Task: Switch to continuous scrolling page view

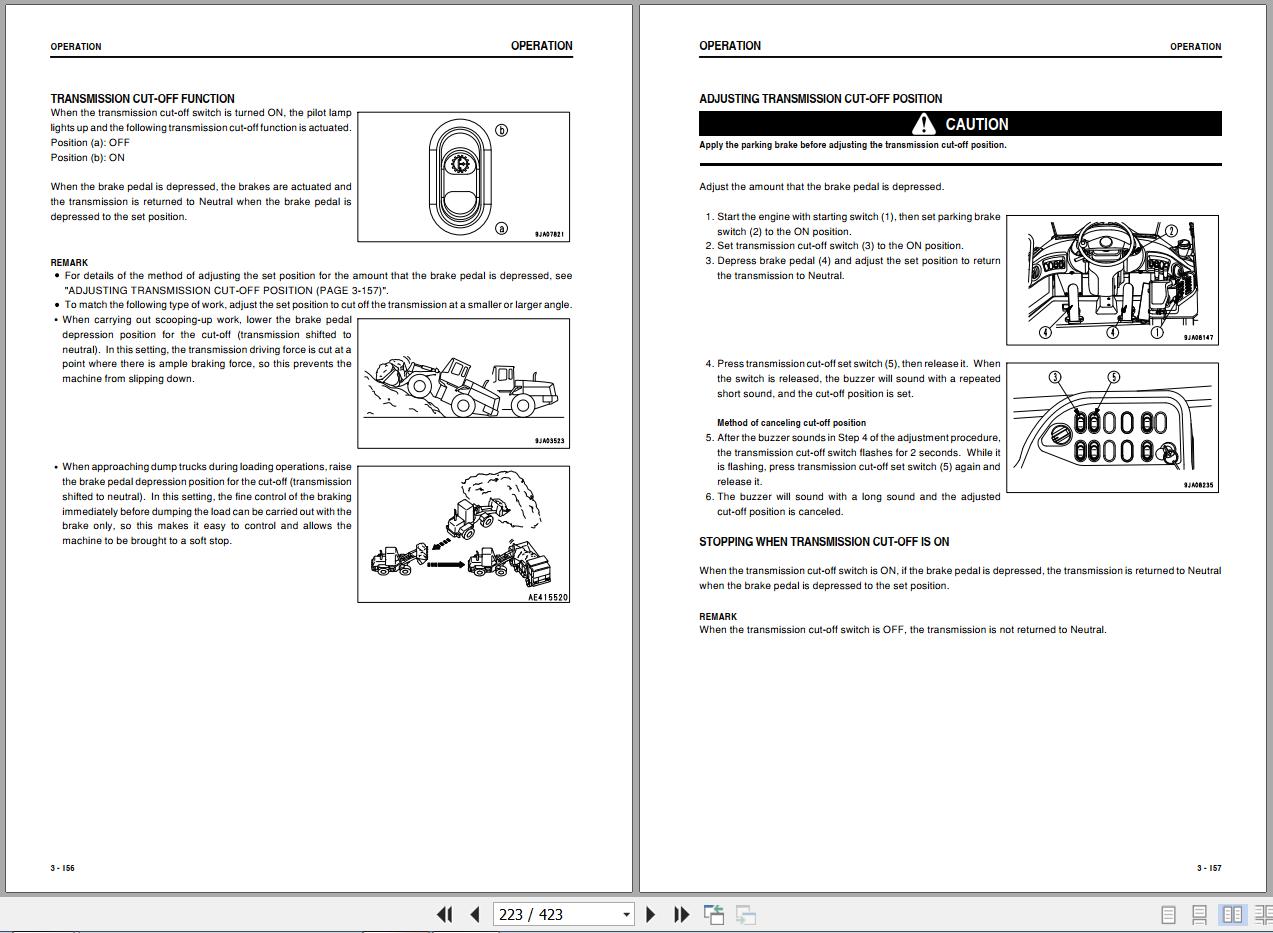Action: pyautogui.click(x=1200, y=914)
